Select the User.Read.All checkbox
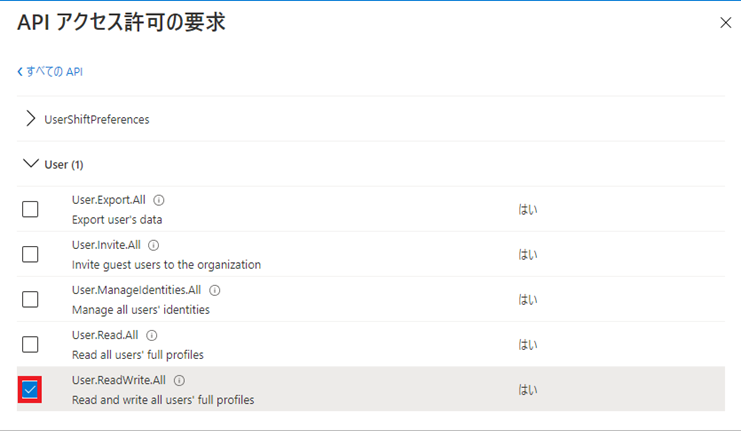This screenshot has height=431, width=741. pyautogui.click(x=30, y=344)
